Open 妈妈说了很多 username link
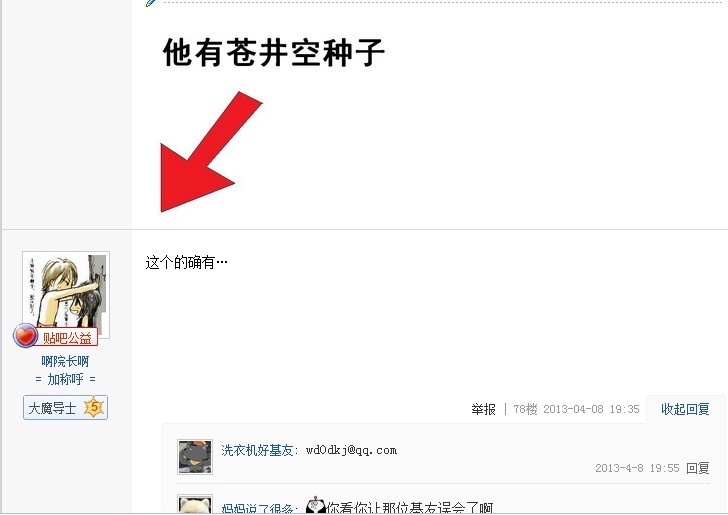The height and width of the screenshot is (515, 728). [x=257, y=508]
